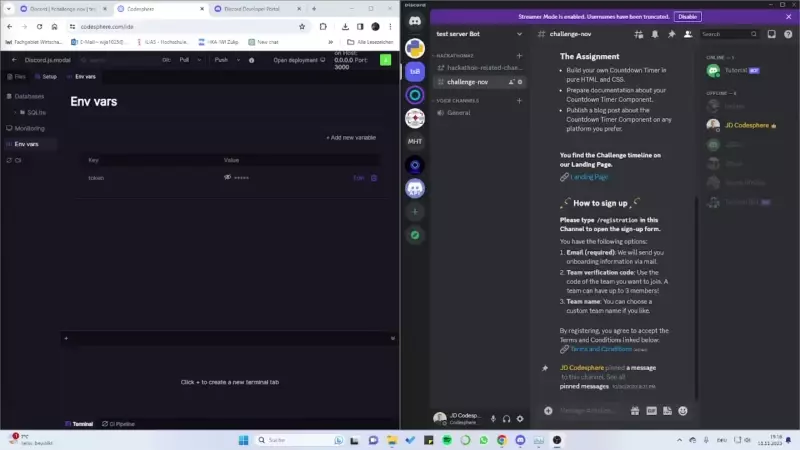Focus Discord message input box

pos(590,411)
